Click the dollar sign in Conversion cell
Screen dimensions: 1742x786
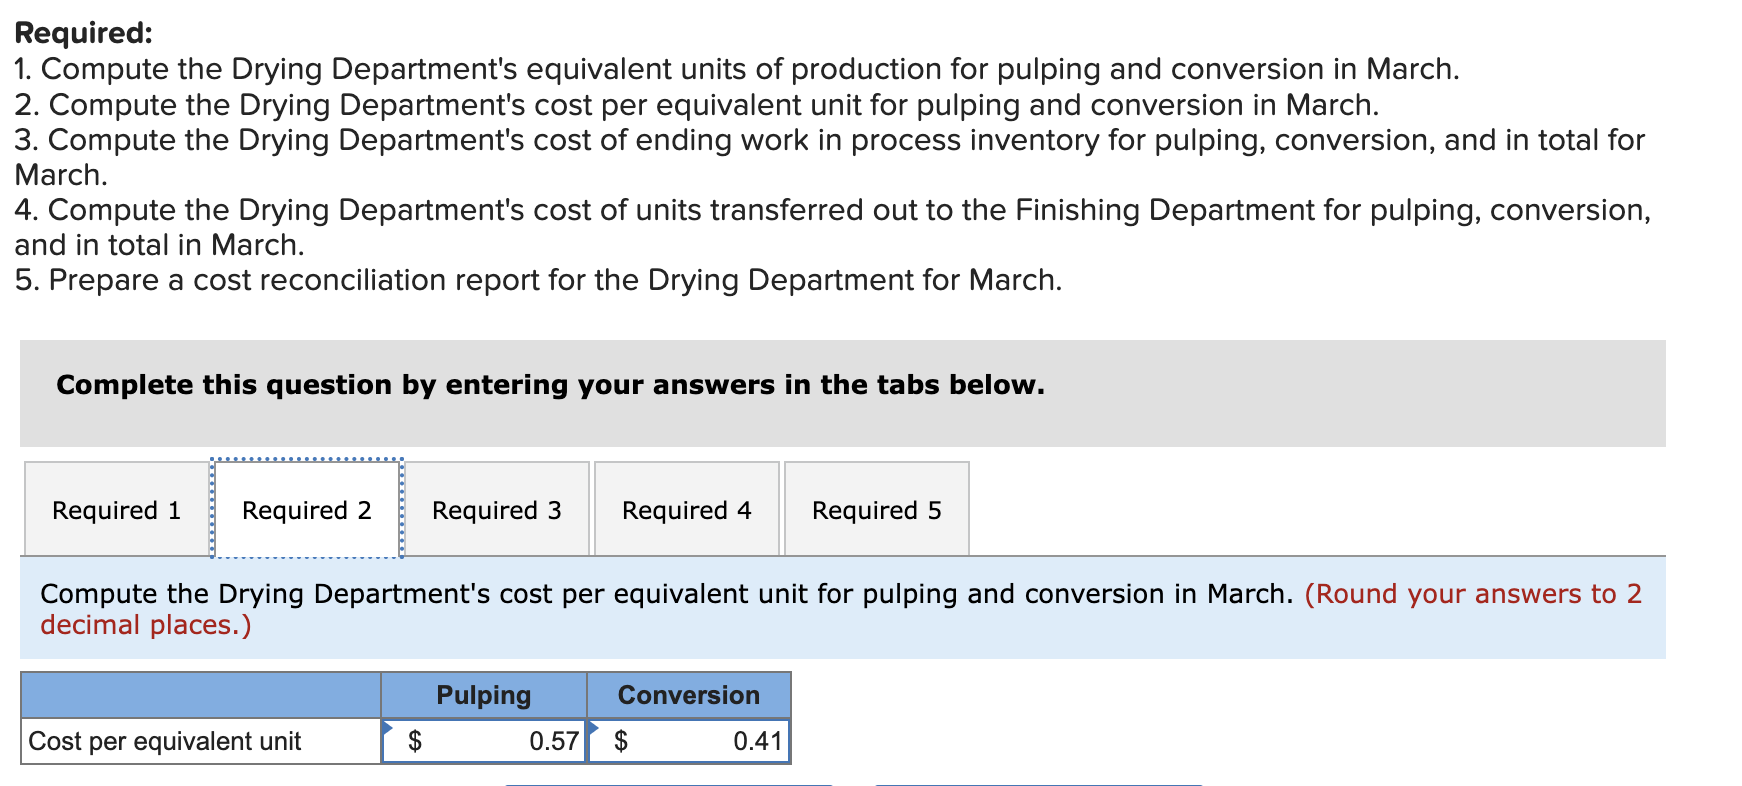(x=621, y=741)
